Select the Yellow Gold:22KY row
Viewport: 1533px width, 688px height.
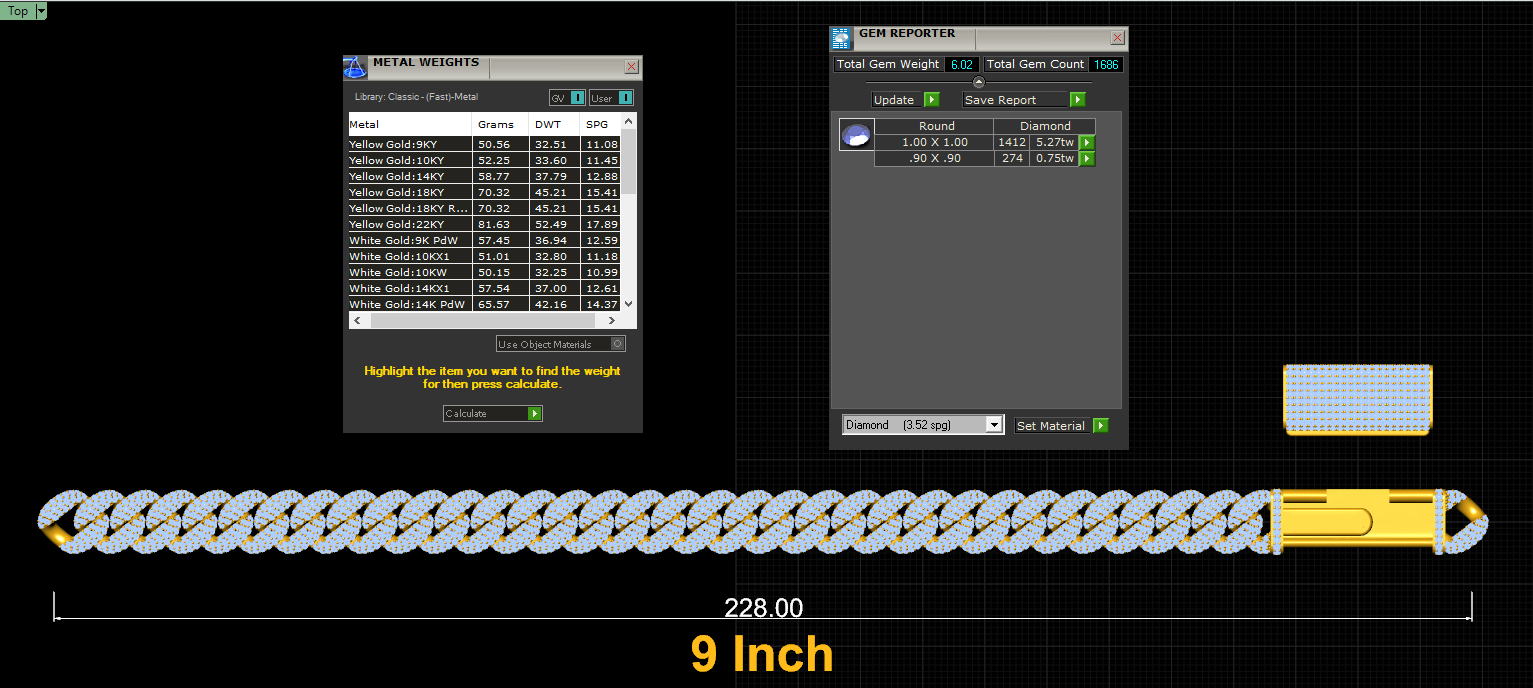tap(484, 224)
